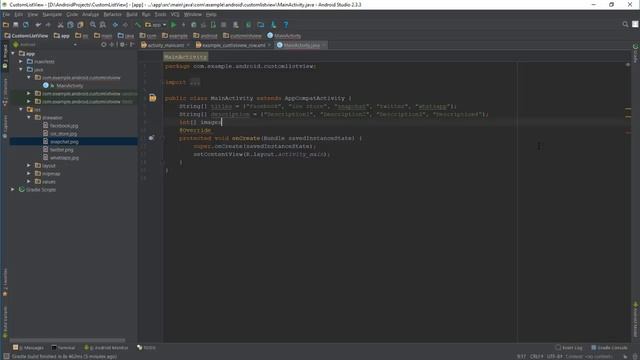
Task: Expand the Gradle Scripts node
Action: (x=13, y=189)
